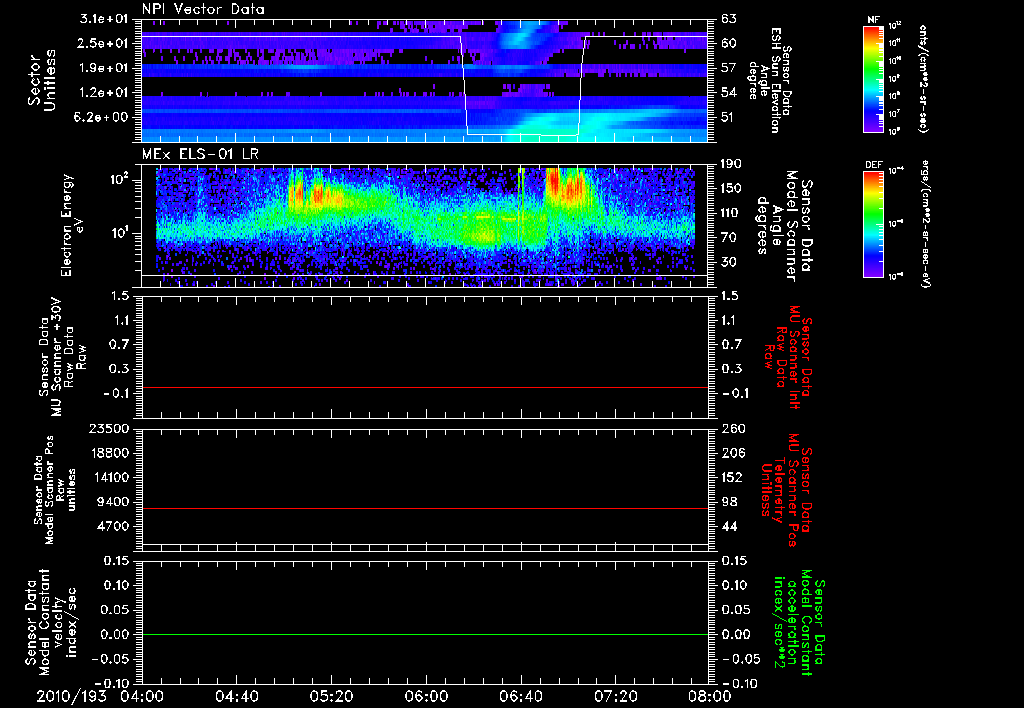The height and width of the screenshot is (708, 1024).
Task: Select the 'MEx ELS-01 LR' panel title
Action: tap(200, 154)
